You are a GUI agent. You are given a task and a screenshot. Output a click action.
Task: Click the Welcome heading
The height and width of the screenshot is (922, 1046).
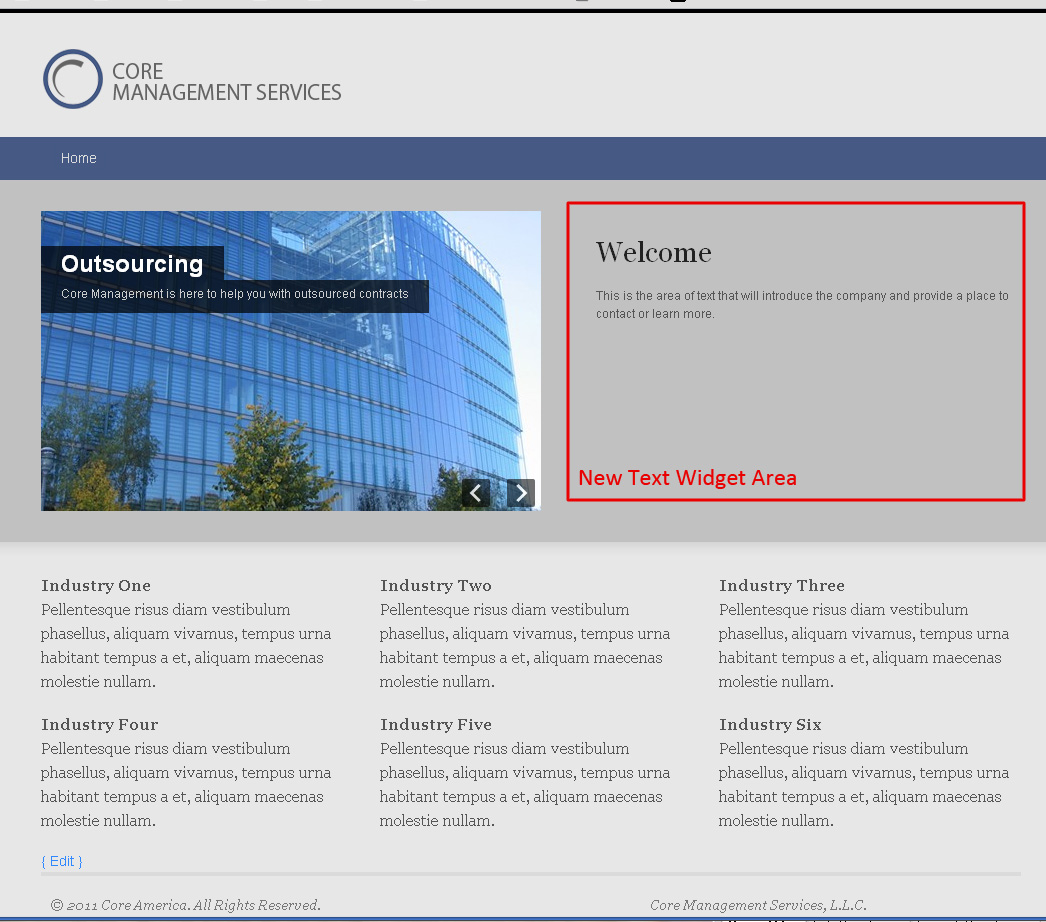(654, 252)
